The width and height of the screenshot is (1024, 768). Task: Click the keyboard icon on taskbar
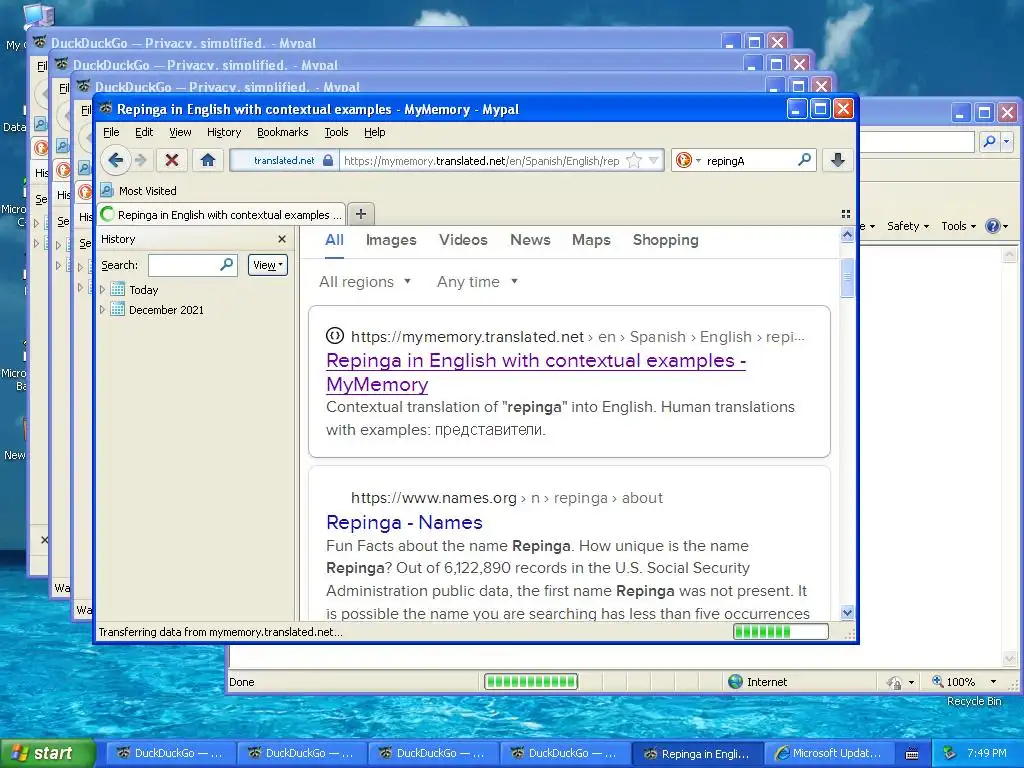click(x=912, y=754)
